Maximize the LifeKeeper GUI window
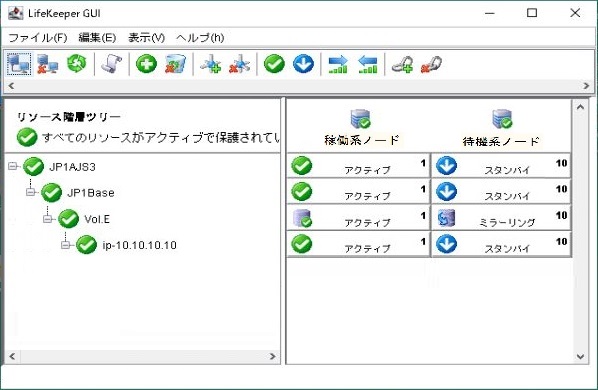This screenshot has height=390, width=598. coord(532,13)
